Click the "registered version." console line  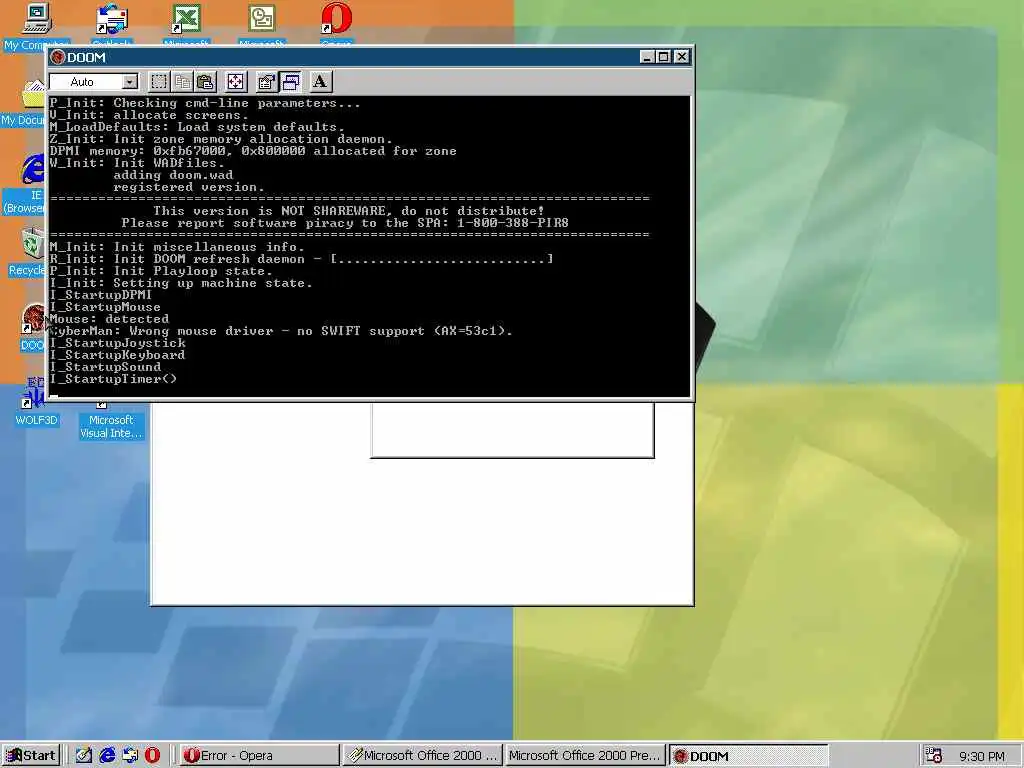tap(189, 187)
